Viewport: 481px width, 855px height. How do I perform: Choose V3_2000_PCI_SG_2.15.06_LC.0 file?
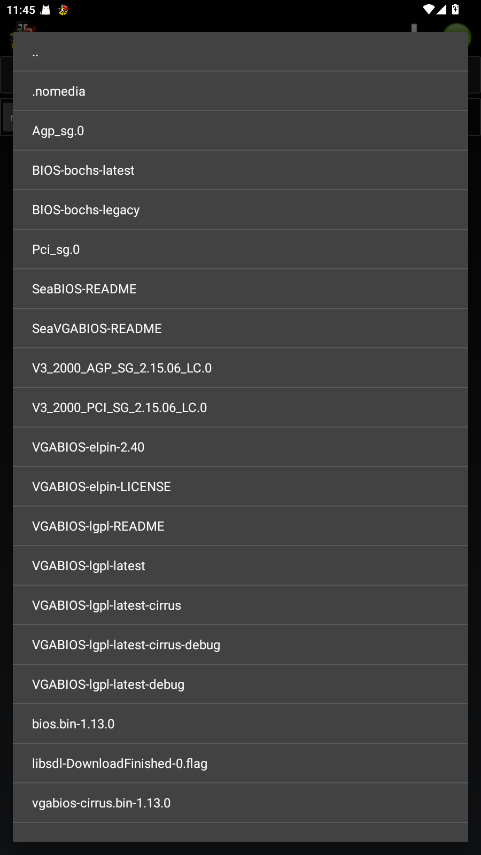(240, 407)
